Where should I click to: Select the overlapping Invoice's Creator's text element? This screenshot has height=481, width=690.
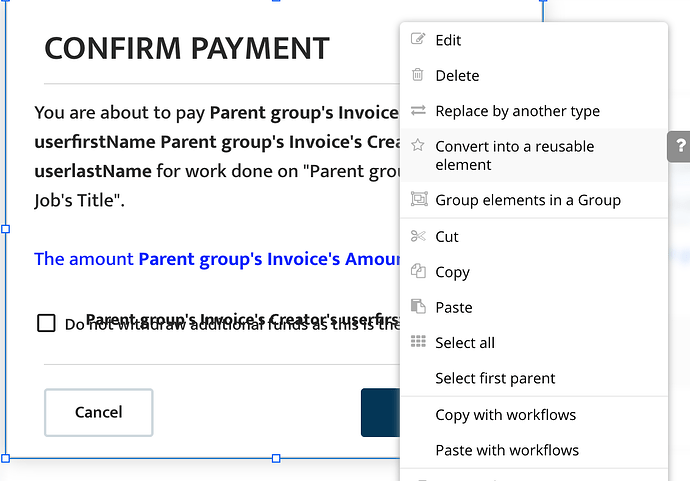click(x=243, y=319)
